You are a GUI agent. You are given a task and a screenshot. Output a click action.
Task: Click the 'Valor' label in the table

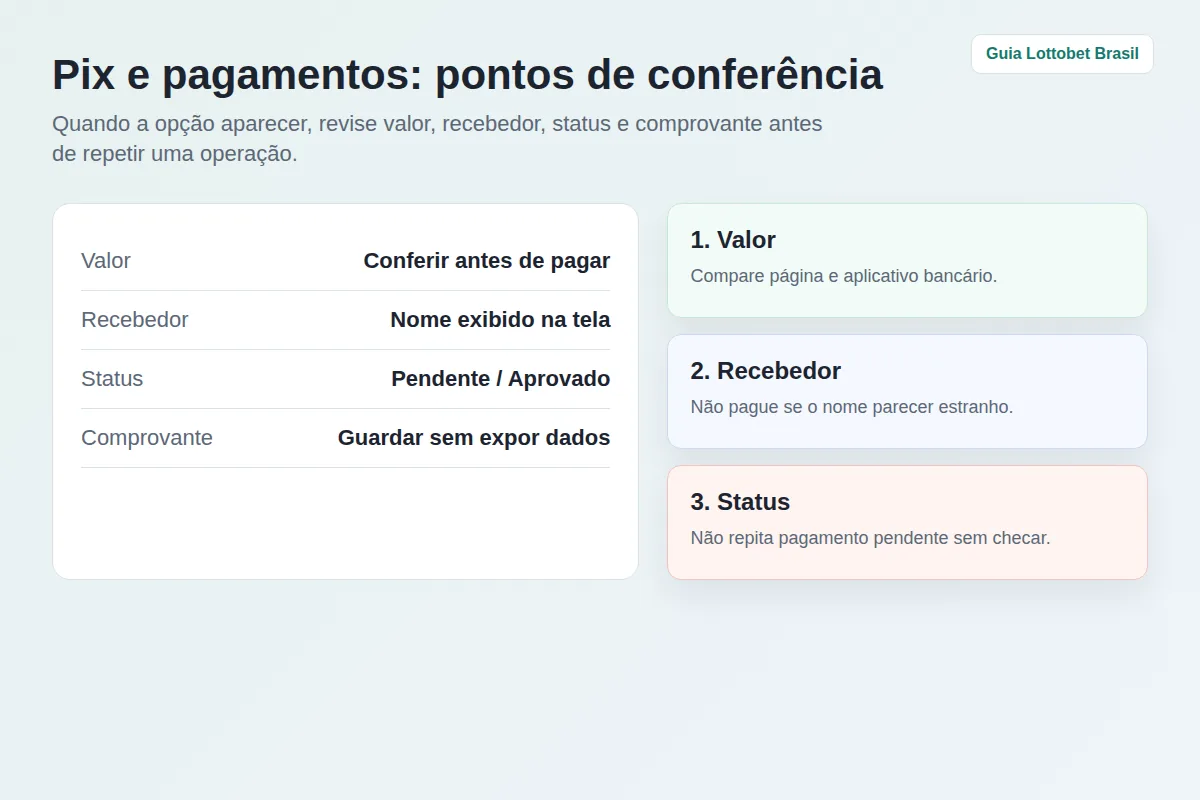pos(106,261)
